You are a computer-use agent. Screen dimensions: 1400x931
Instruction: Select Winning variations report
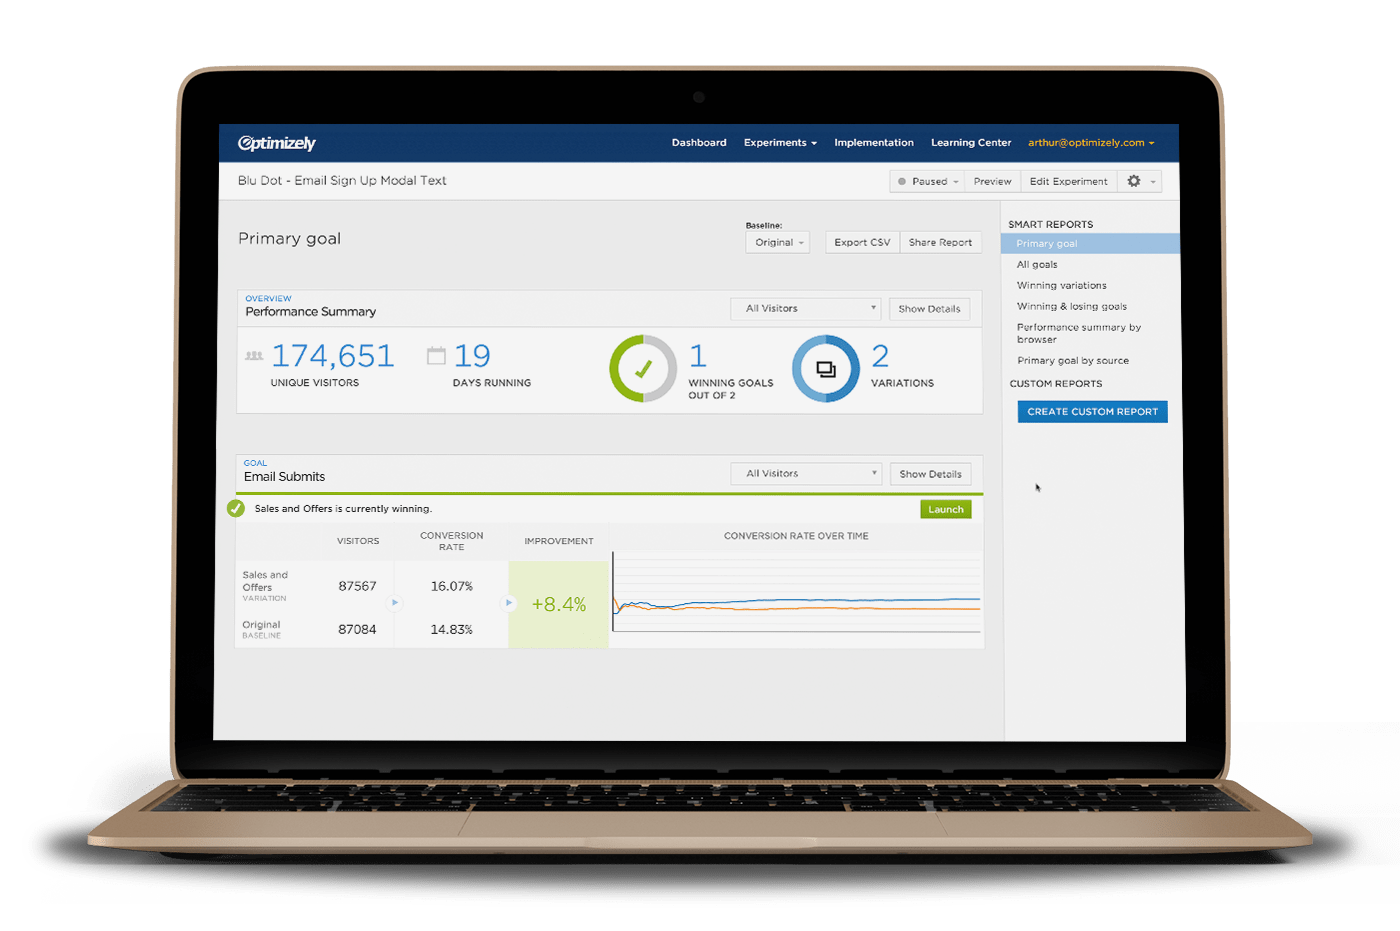tap(1061, 286)
